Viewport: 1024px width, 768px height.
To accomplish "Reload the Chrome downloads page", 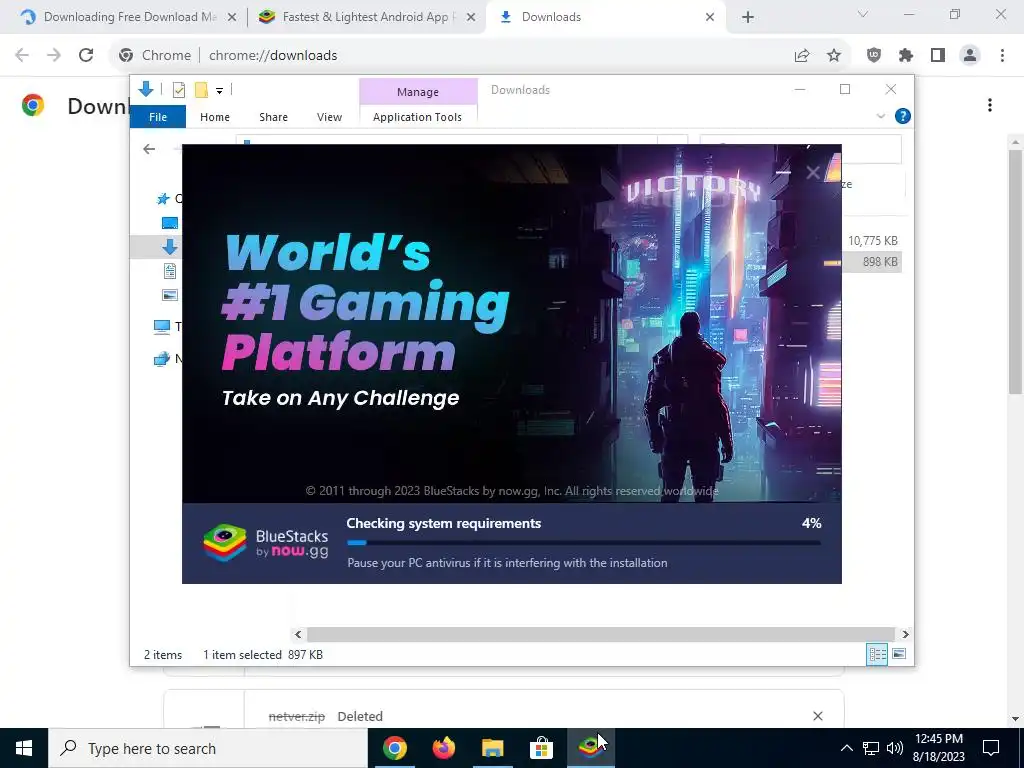I will 86,56.
